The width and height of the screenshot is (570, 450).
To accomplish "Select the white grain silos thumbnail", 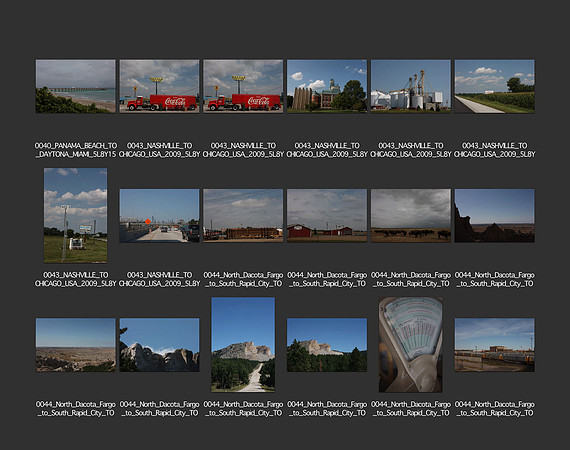I will (x=411, y=87).
